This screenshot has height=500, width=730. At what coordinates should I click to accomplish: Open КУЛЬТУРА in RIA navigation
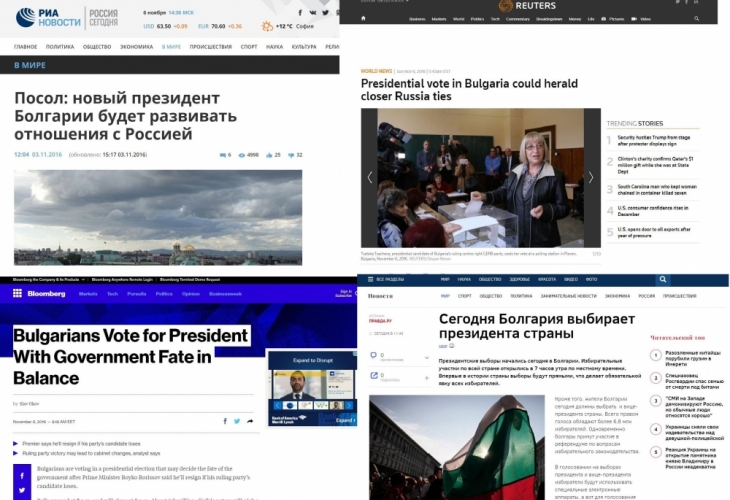tap(304, 47)
